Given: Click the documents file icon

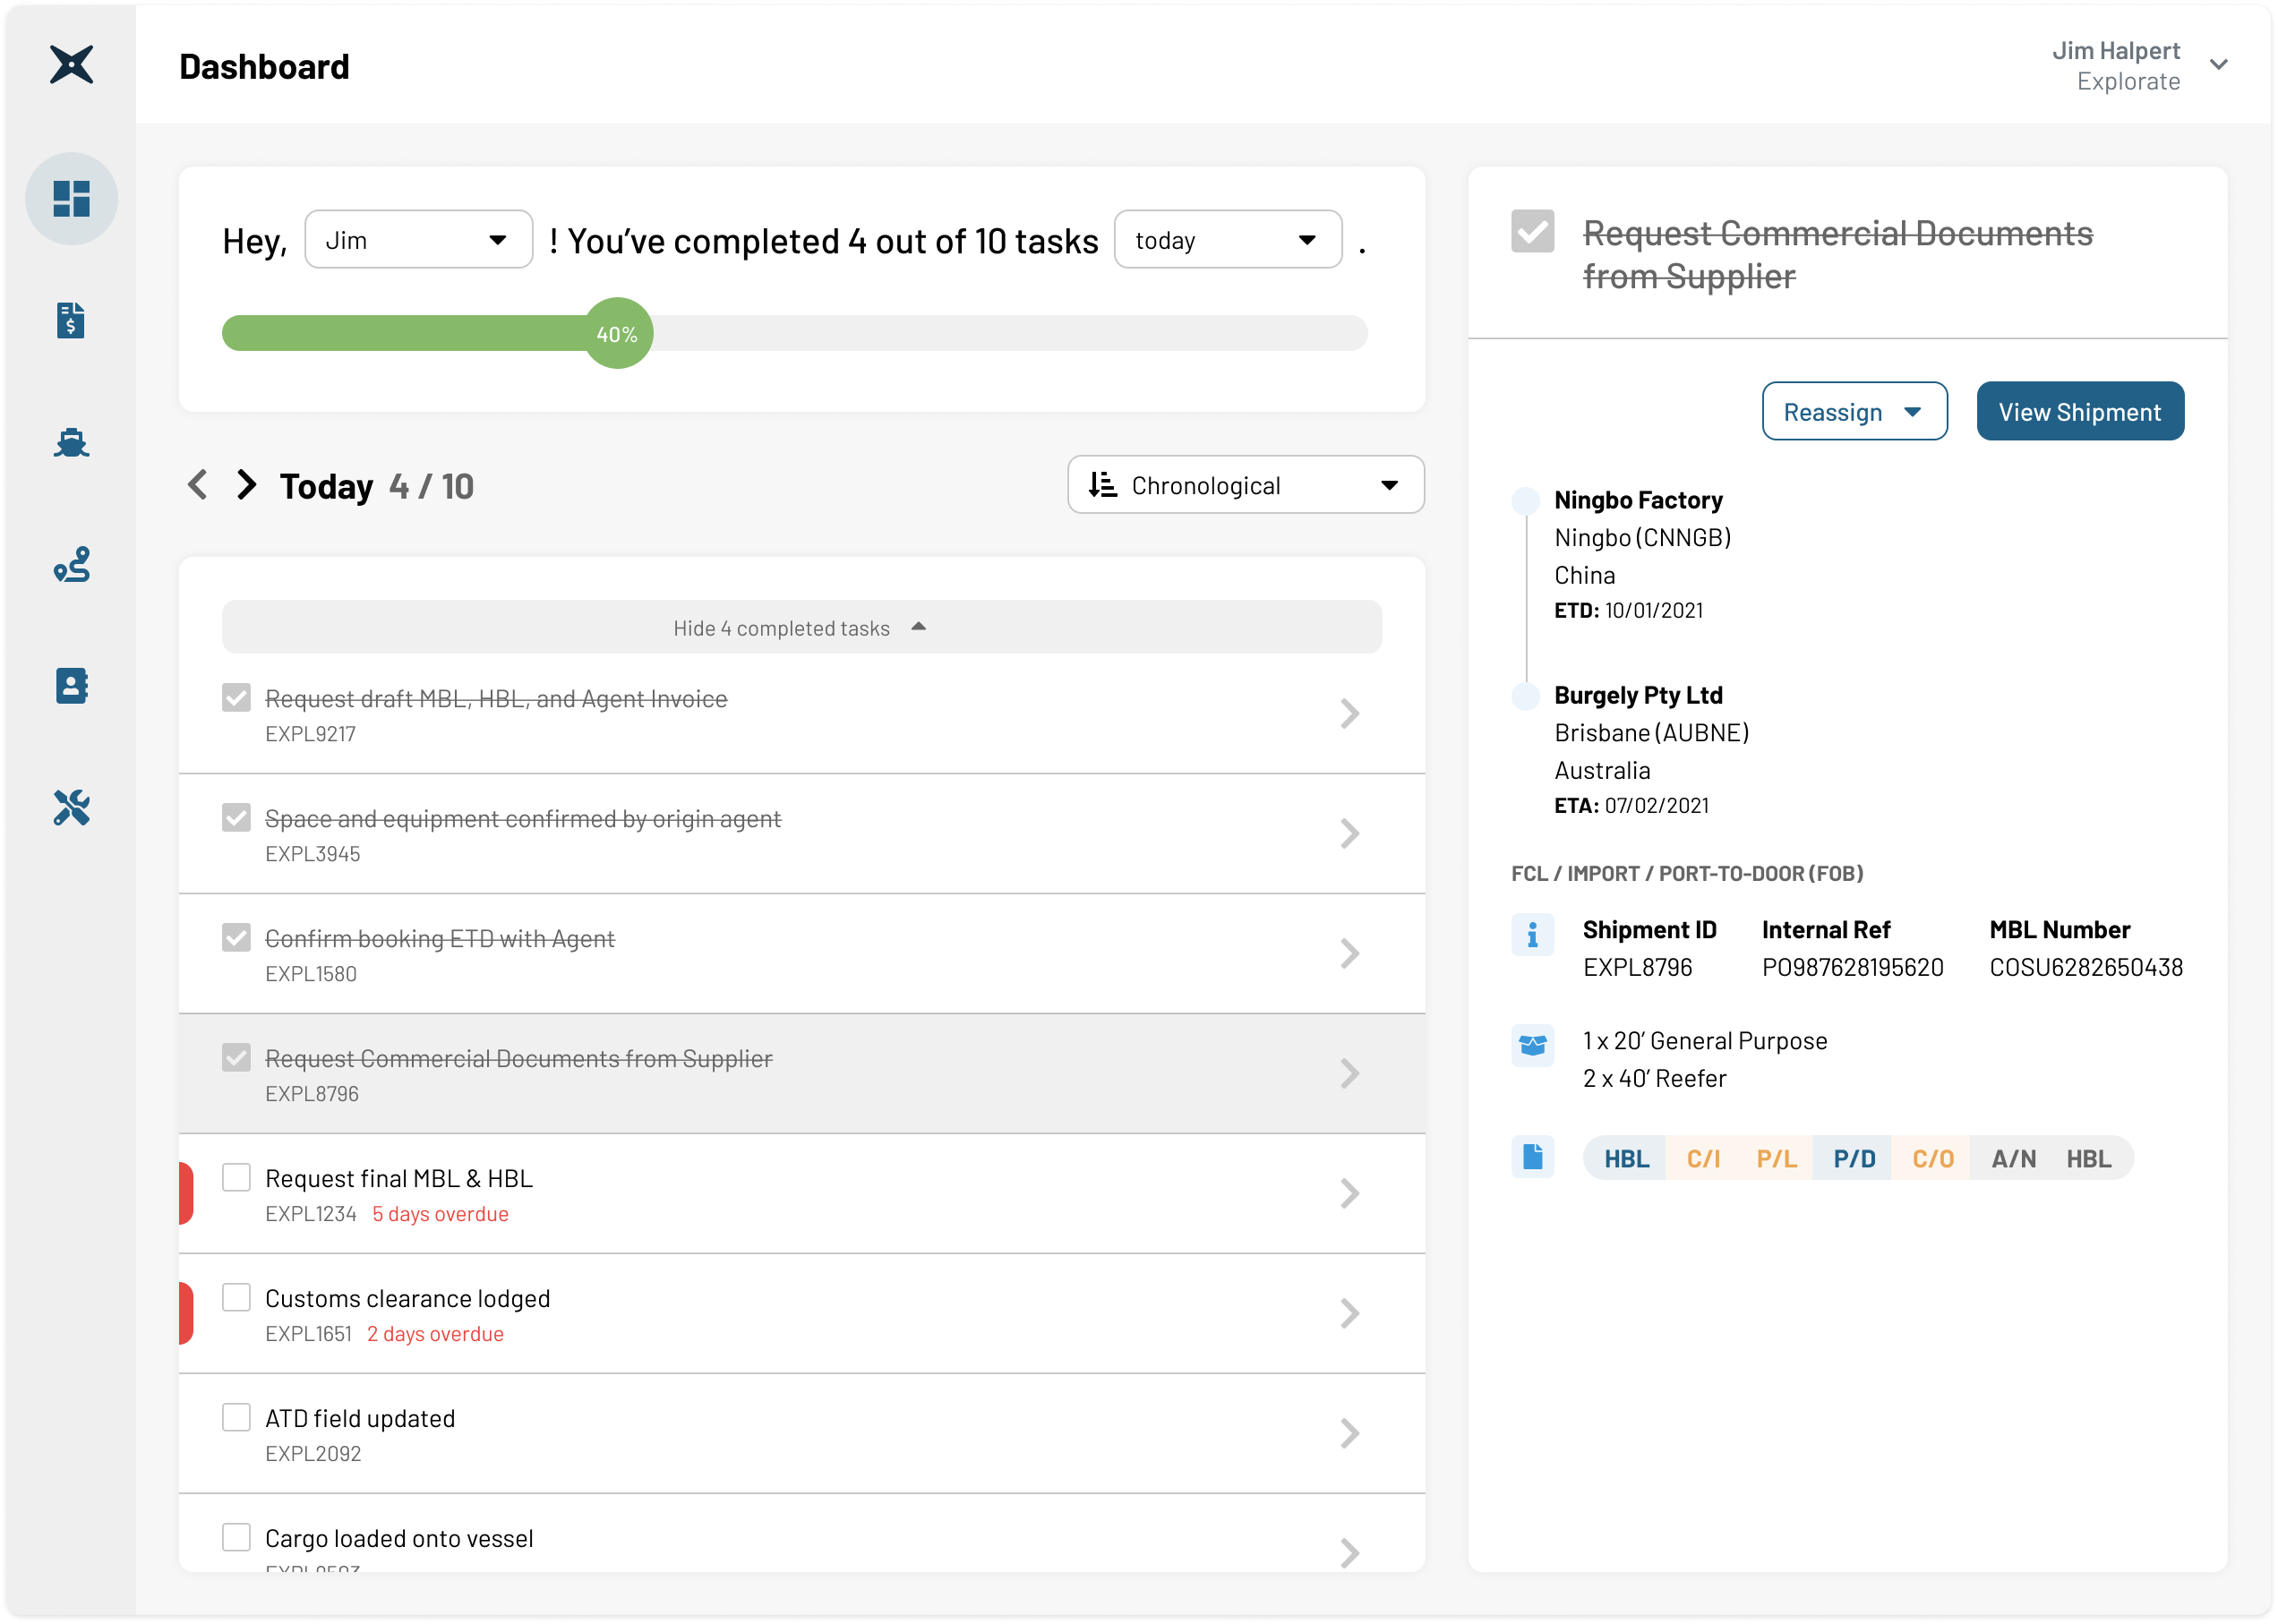Looking at the screenshot, I should (1532, 1157).
